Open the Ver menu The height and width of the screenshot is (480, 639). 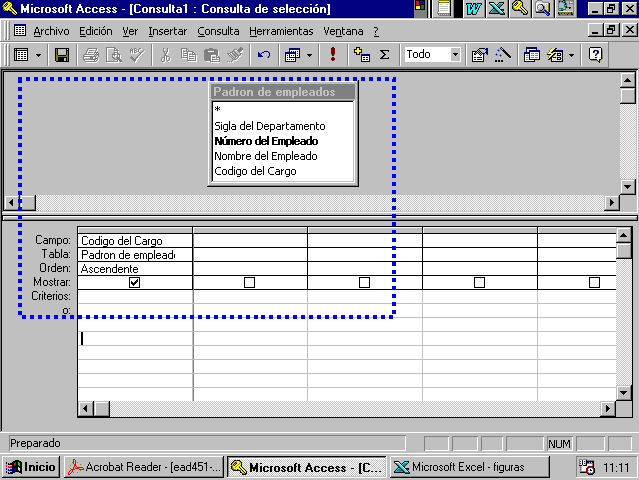click(130, 31)
